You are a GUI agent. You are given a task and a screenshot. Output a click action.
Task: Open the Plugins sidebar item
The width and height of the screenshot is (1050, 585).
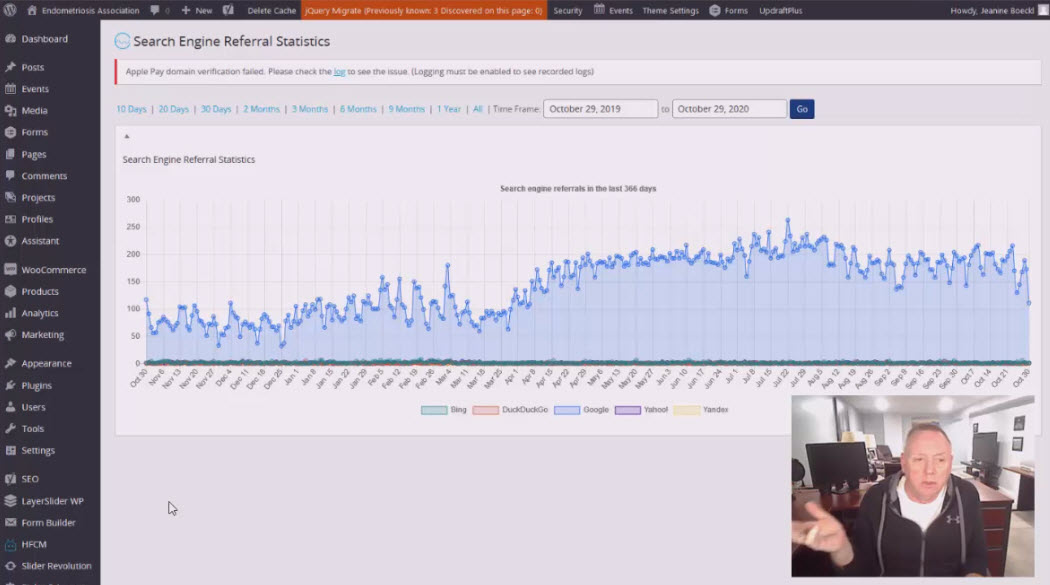(x=36, y=385)
